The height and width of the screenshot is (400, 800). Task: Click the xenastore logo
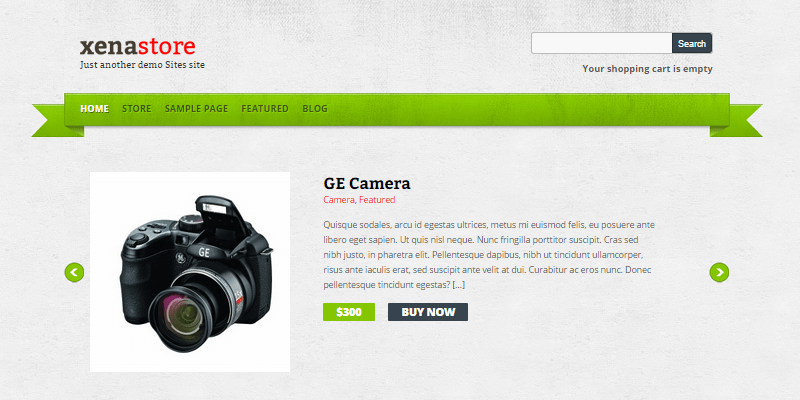[137, 46]
